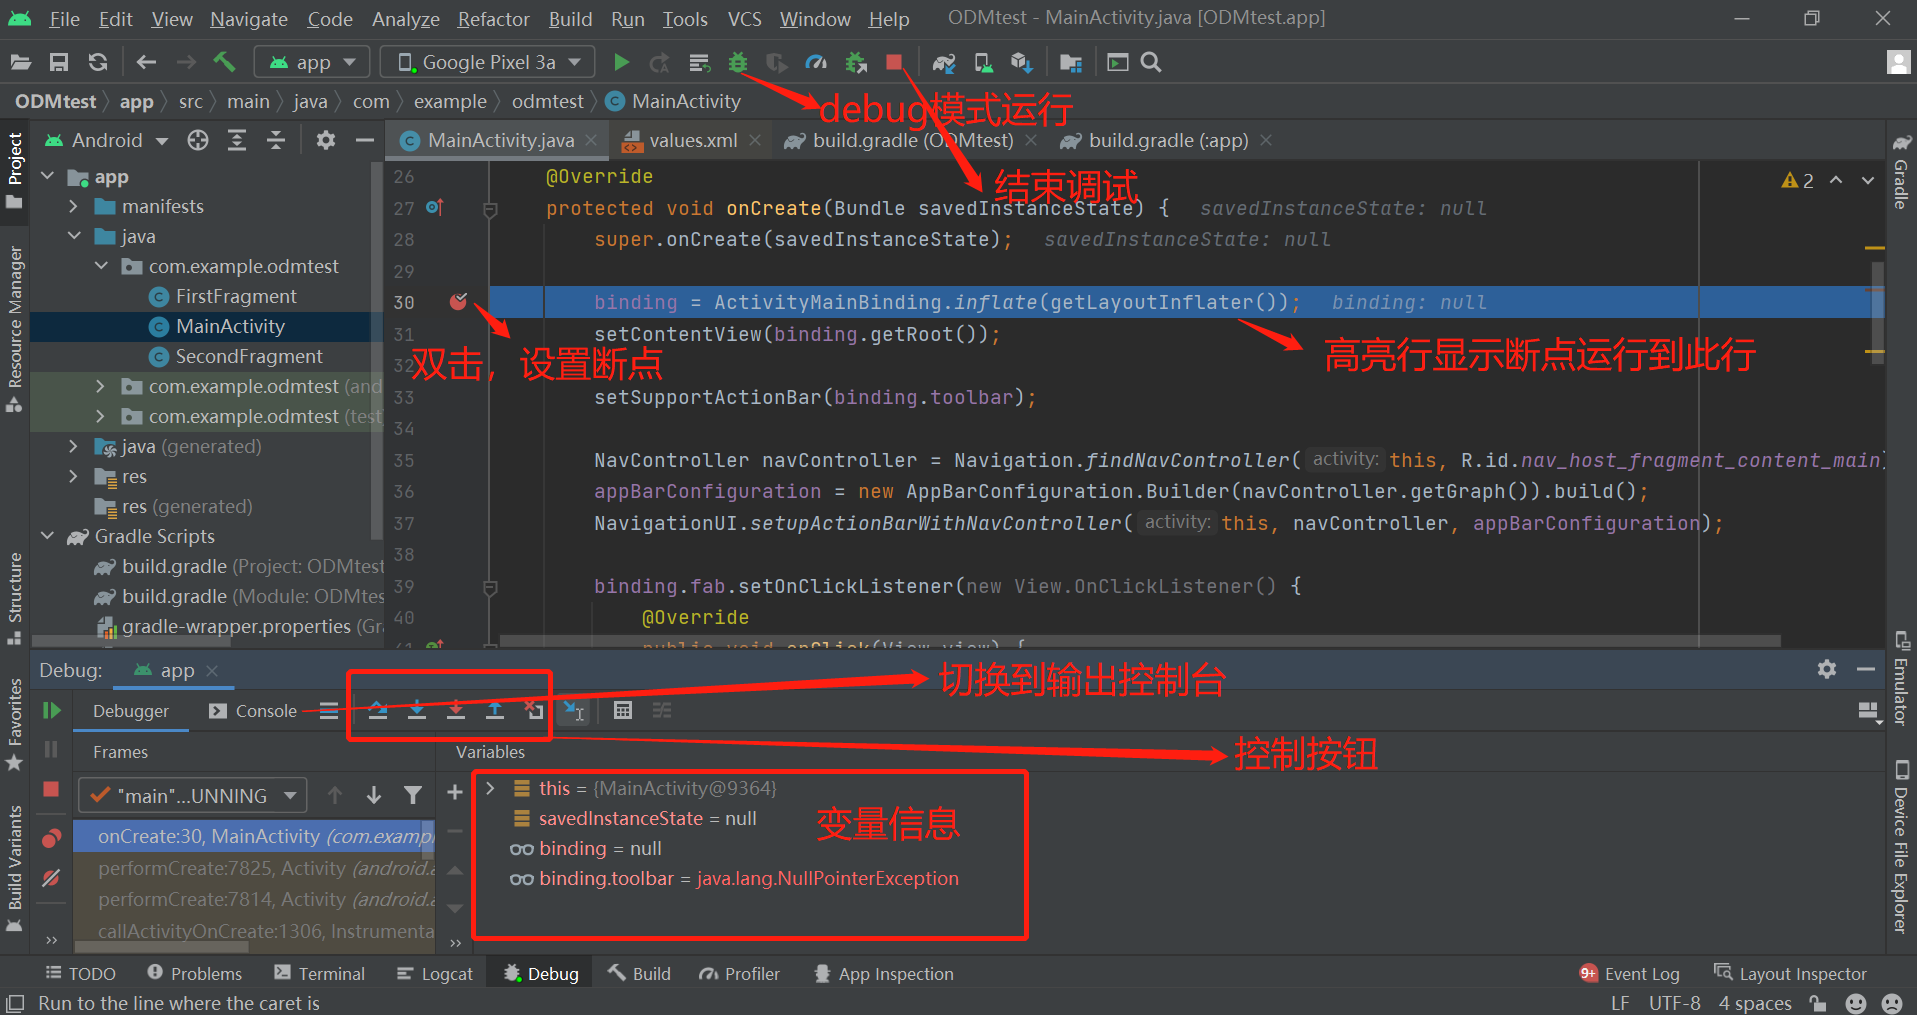This screenshot has width=1917, height=1015.
Task: Select opened file locate target icon
Action: pyautogui.click(x=198, y=141)
